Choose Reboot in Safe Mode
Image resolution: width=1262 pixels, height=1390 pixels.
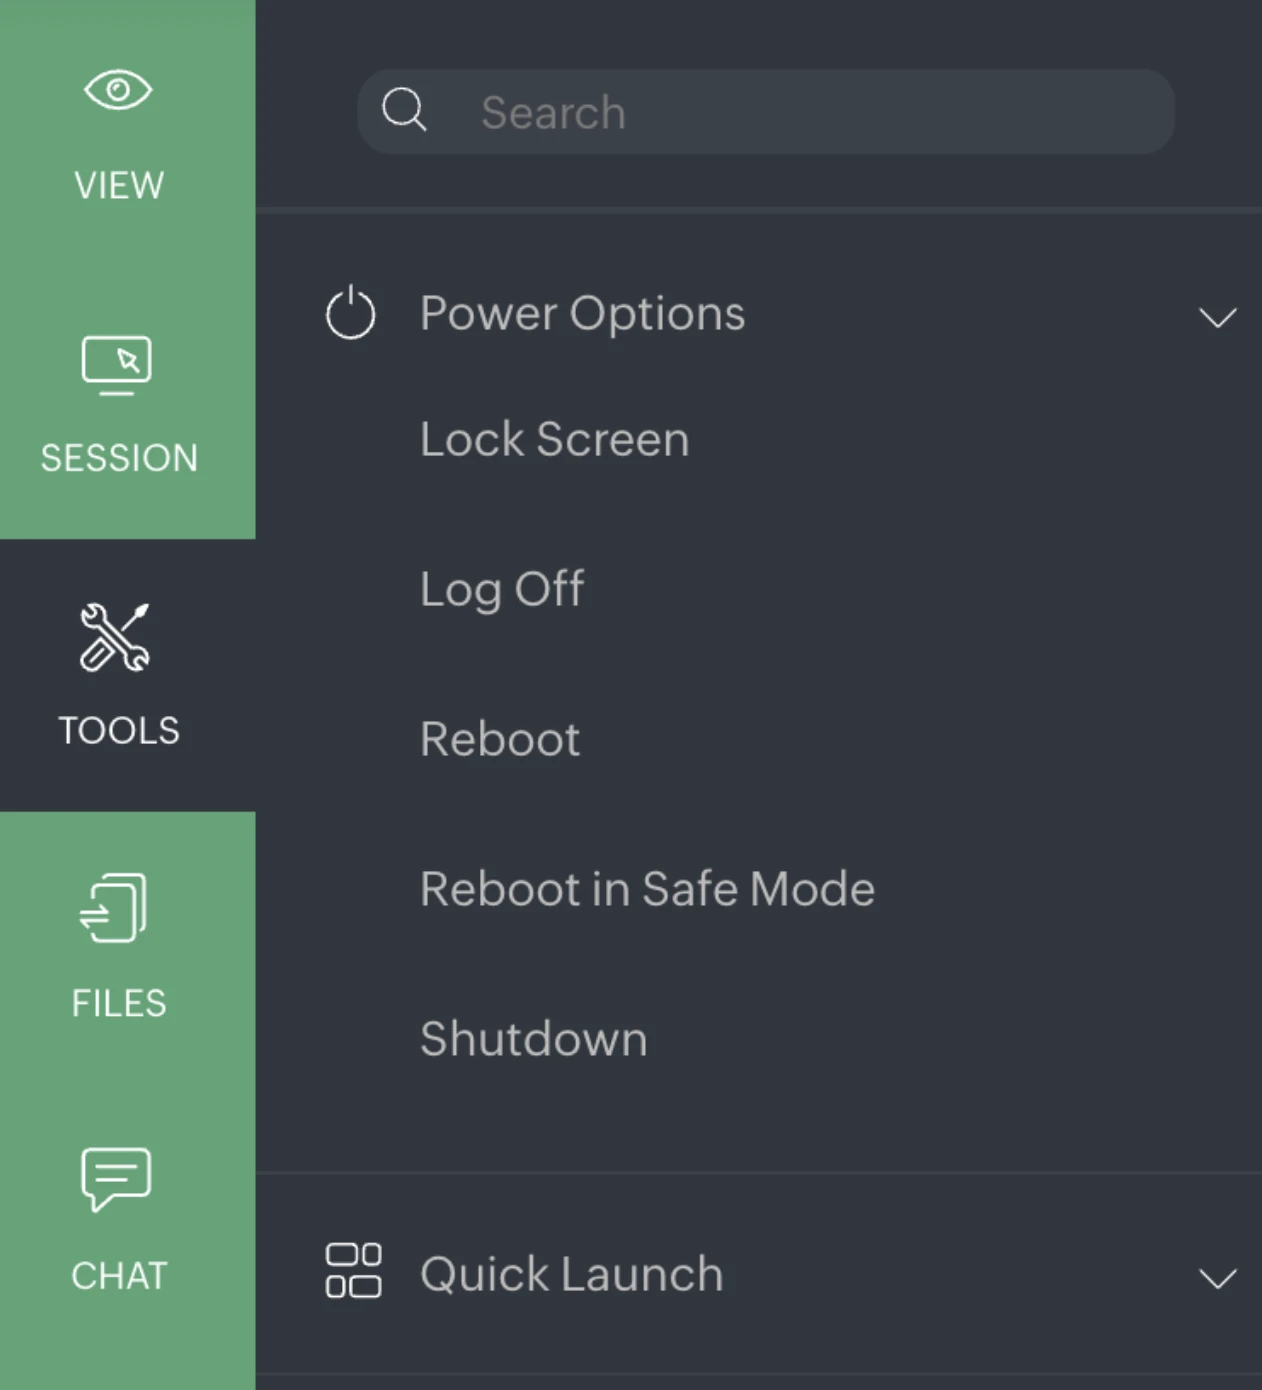(647, 888)
